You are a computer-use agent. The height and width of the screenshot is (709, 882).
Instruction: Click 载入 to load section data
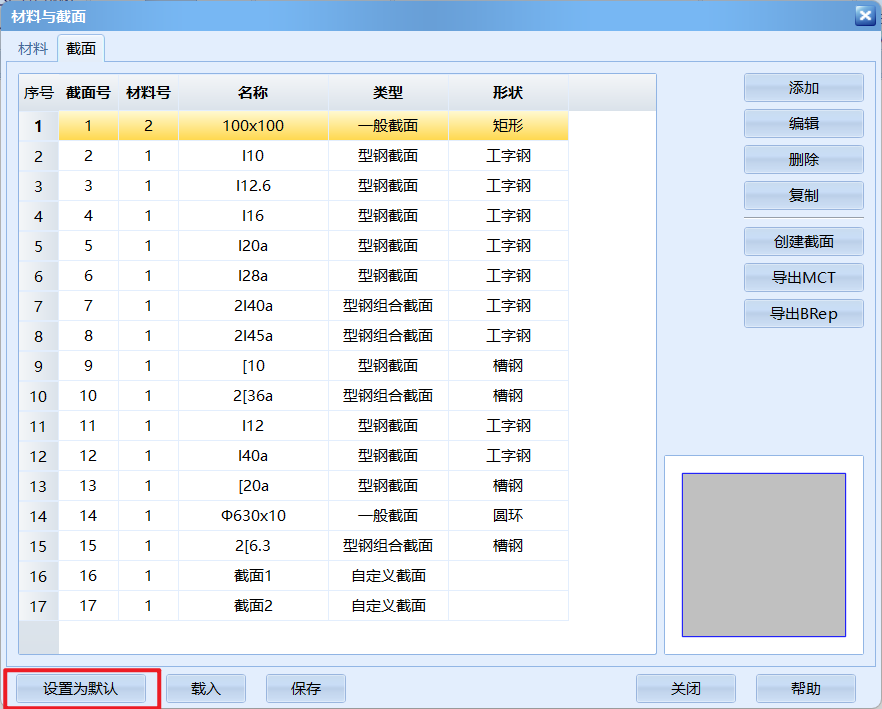[205, 688]
